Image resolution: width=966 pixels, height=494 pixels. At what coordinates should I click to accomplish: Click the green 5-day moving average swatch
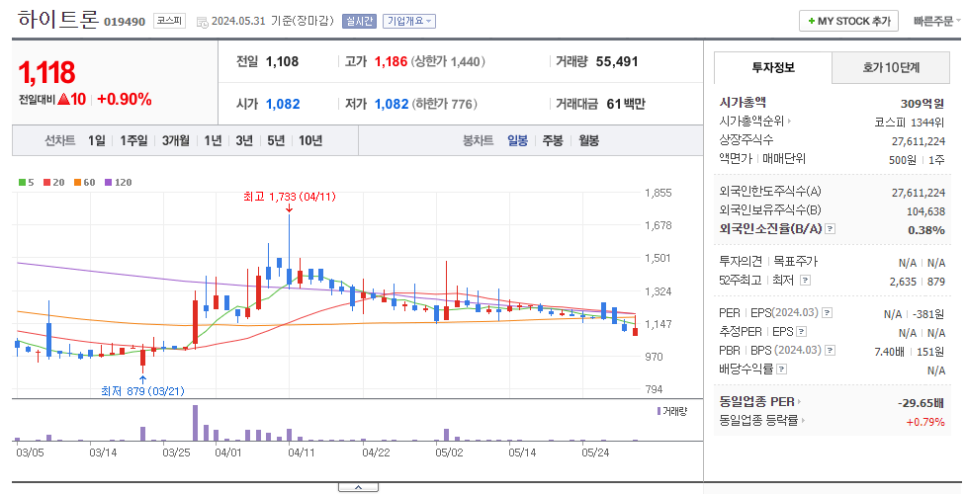[x=22, y=182]
